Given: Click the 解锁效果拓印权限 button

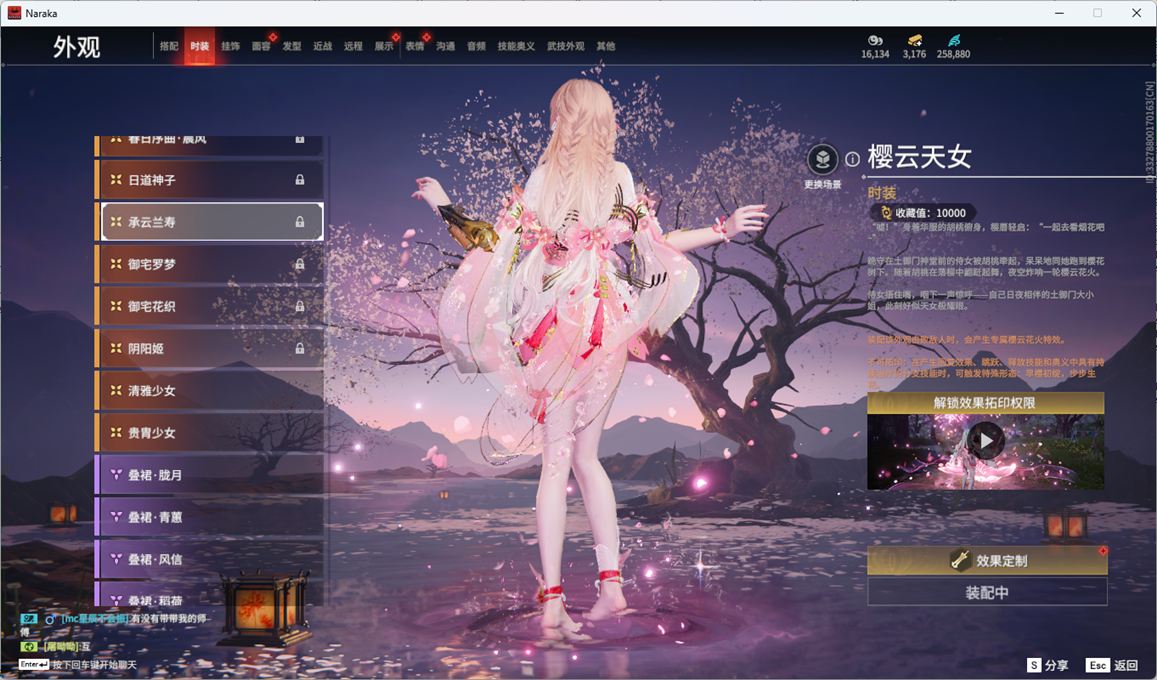Looking at the screenshot, I should [x=985, y=403].
